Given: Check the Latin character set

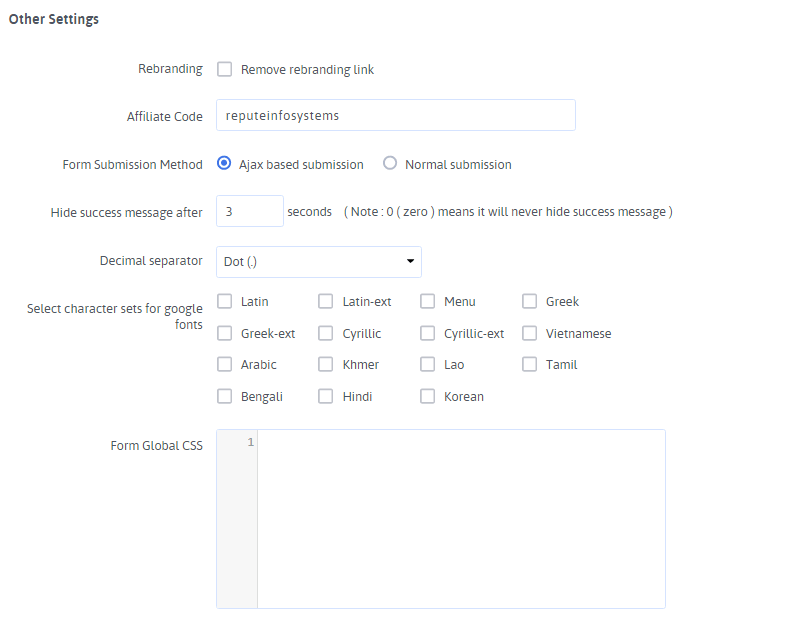Looking at the screenshot, I should click(225, 301).
